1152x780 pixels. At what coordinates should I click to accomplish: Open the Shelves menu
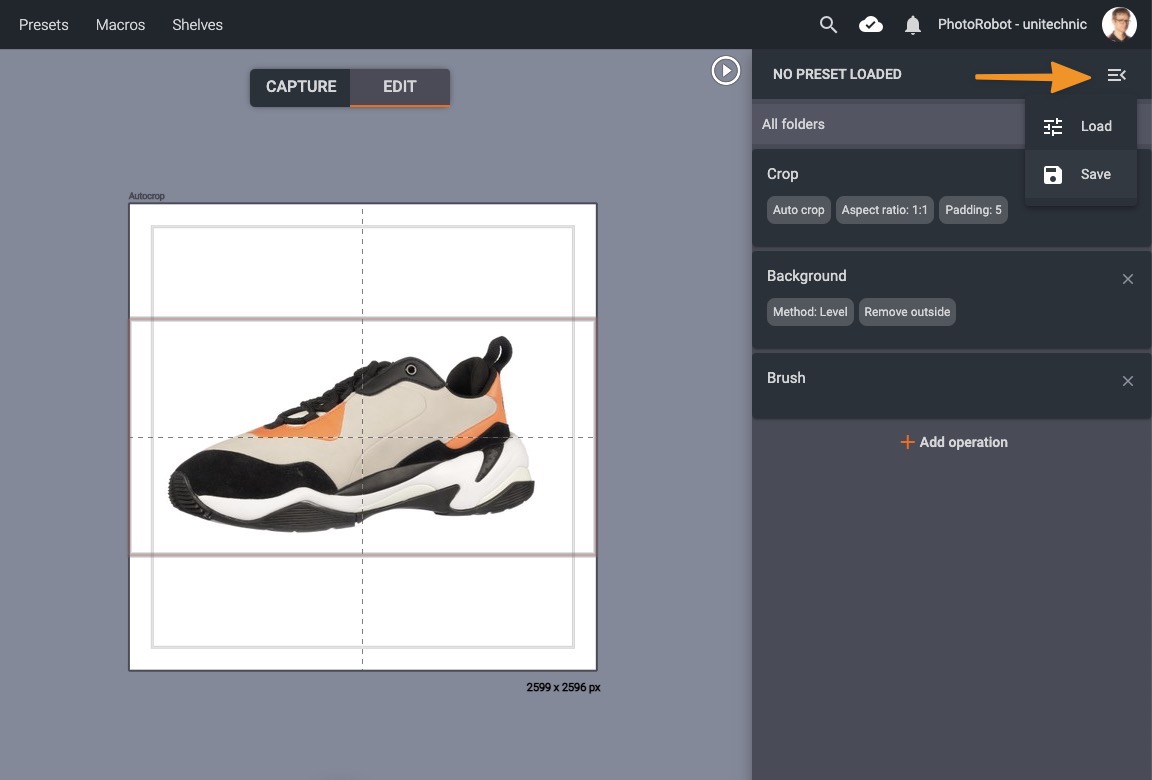point(197,25)
